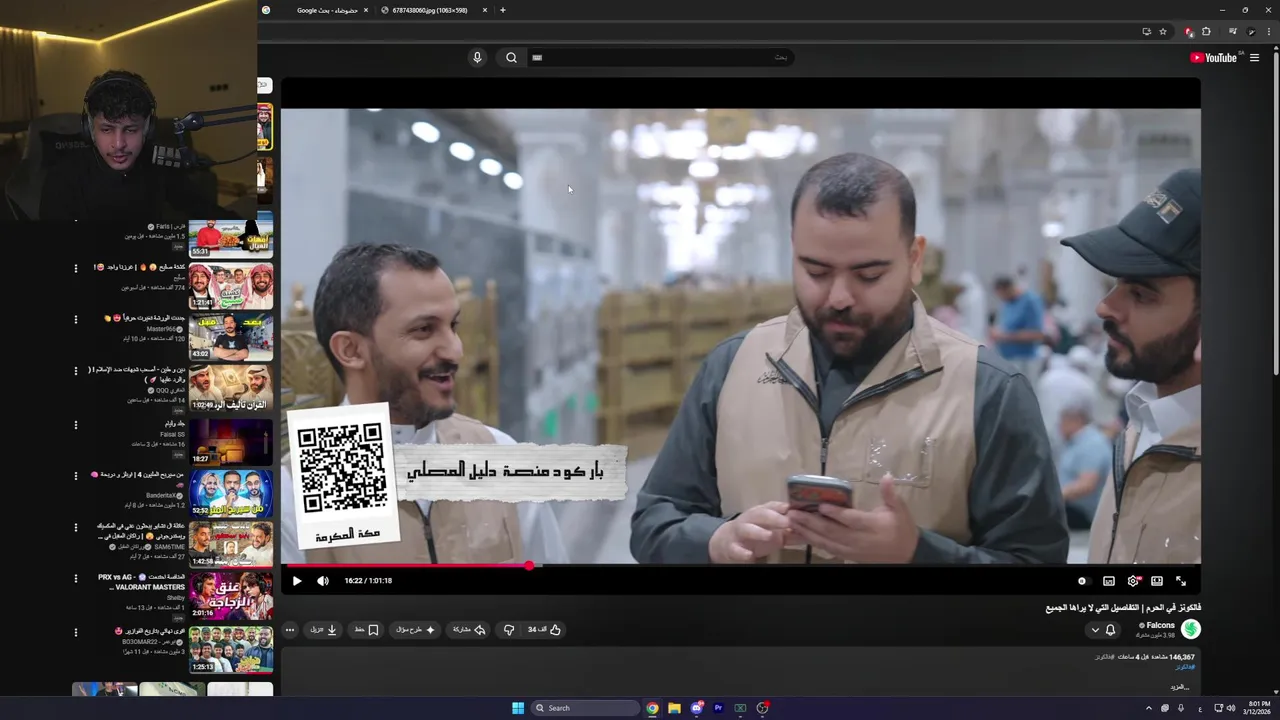Image resolution: width=1280 pixels, height=720 pixels.
Task: Open the share (مشاركة) button
Action: [x=469, y=630]
